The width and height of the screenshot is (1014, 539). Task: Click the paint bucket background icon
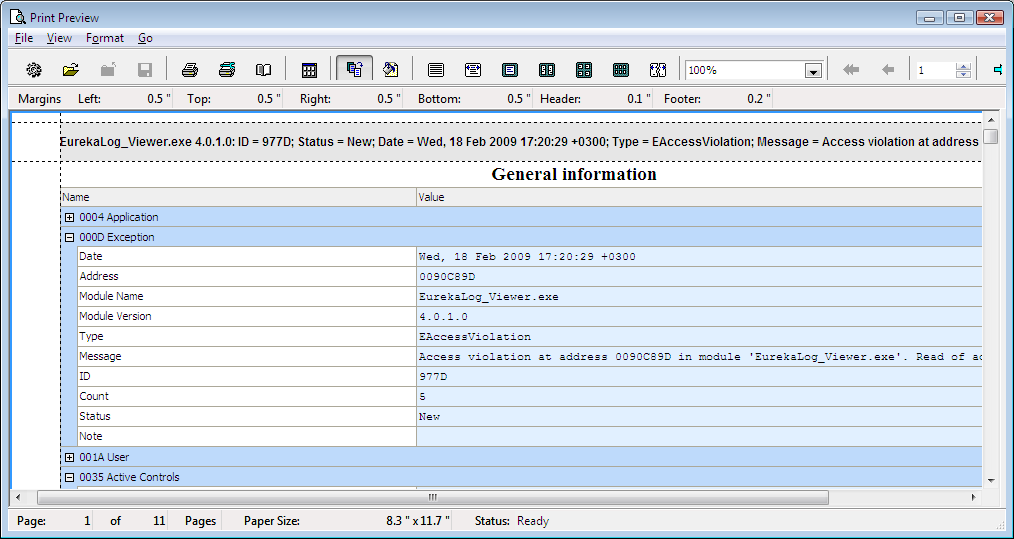tap(391, 70)
